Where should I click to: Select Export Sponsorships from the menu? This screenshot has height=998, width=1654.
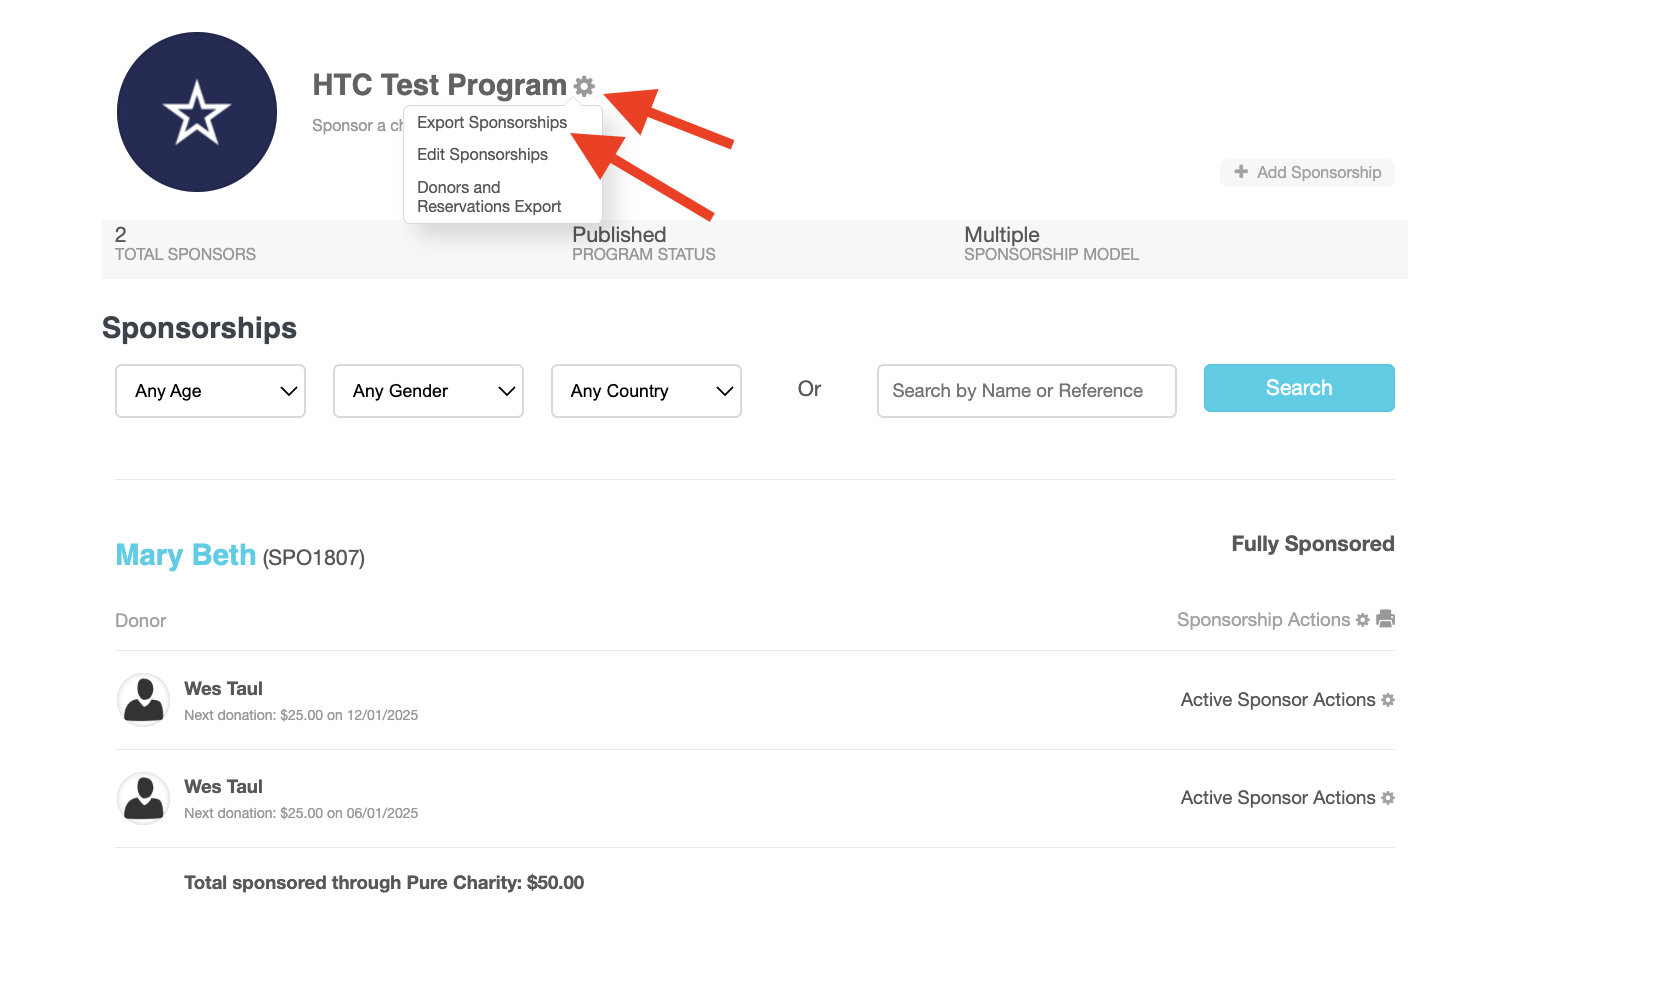[492, 123]
